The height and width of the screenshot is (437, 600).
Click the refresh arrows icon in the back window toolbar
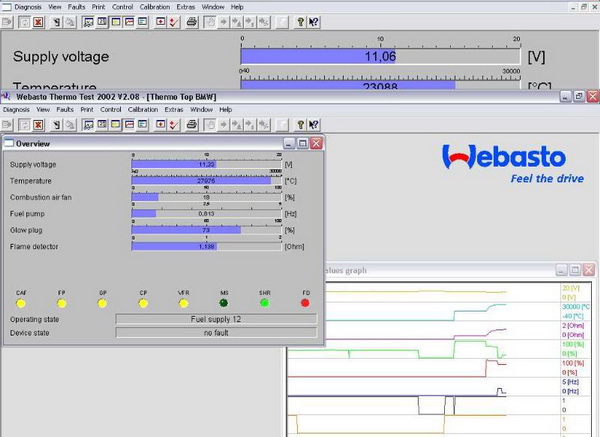(24, 22)
